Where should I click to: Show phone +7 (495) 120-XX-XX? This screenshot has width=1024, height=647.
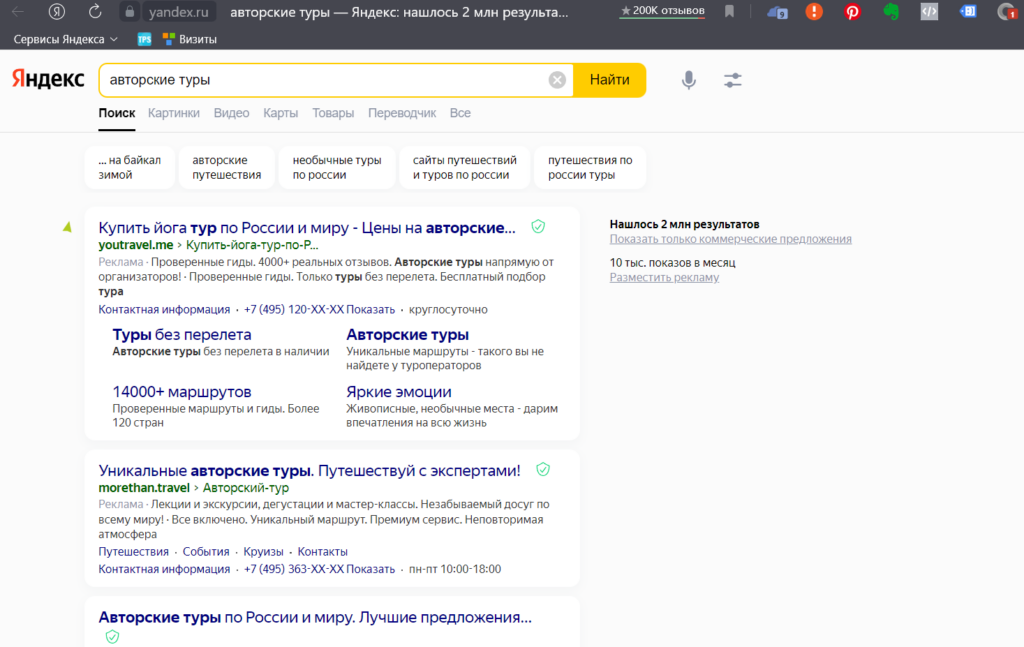(319, 309)
